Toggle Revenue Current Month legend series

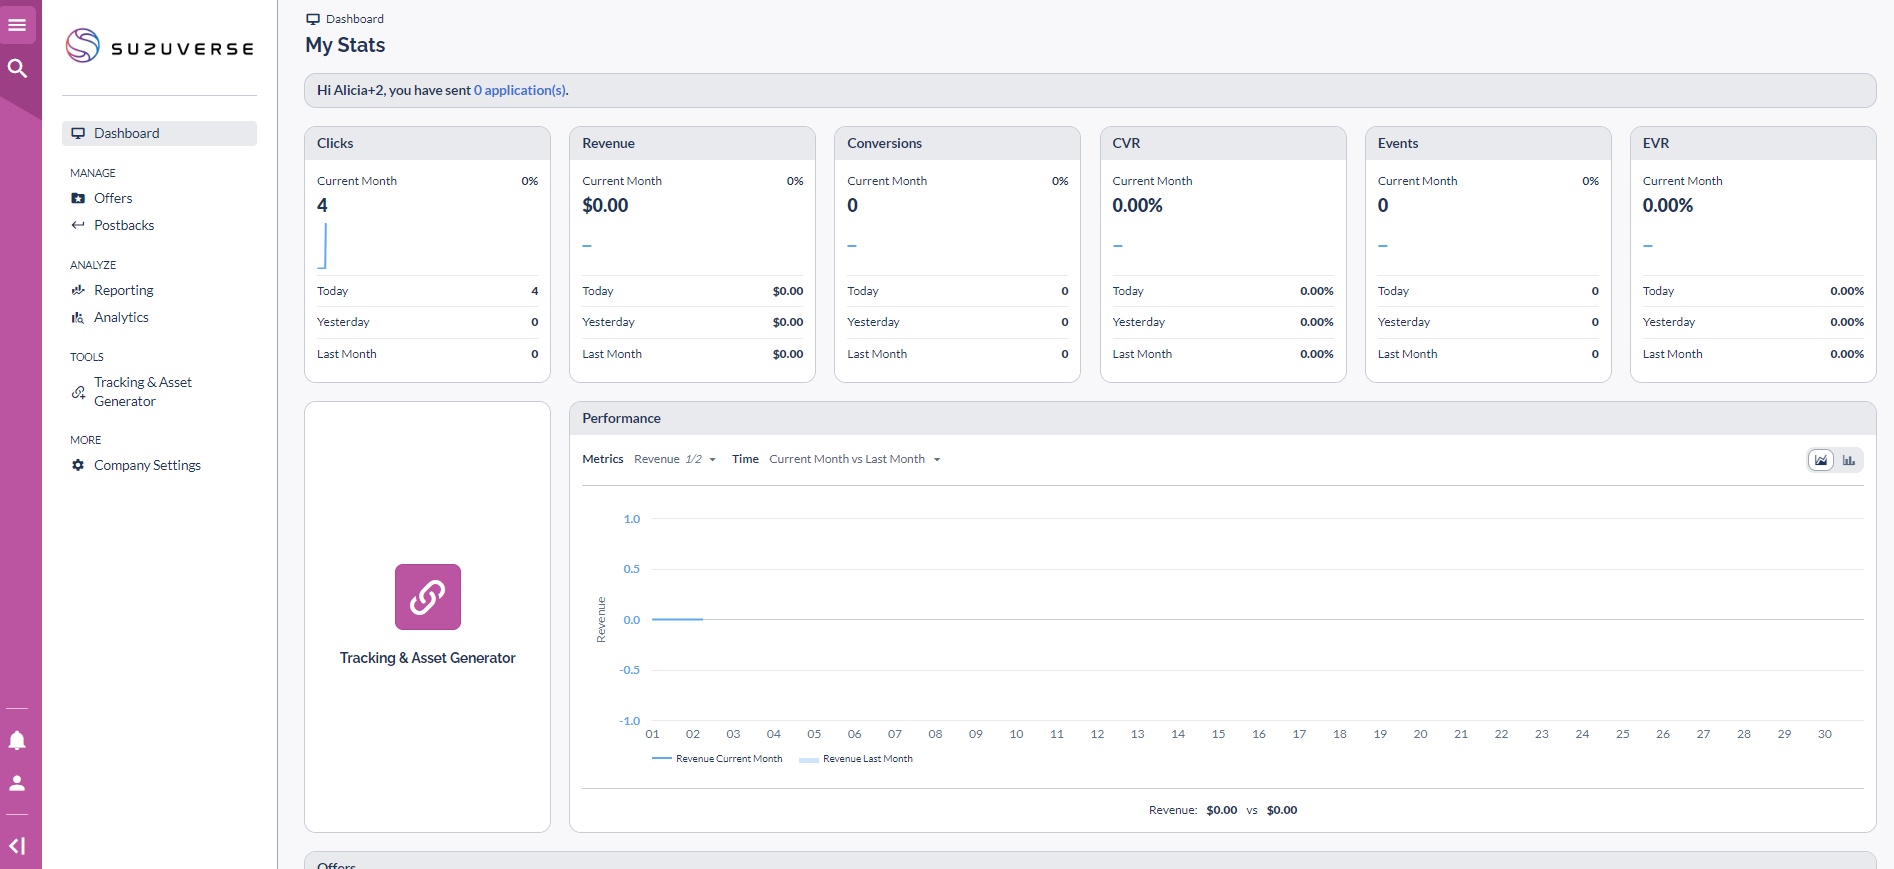pyautogui.click(x=718, y=759)
